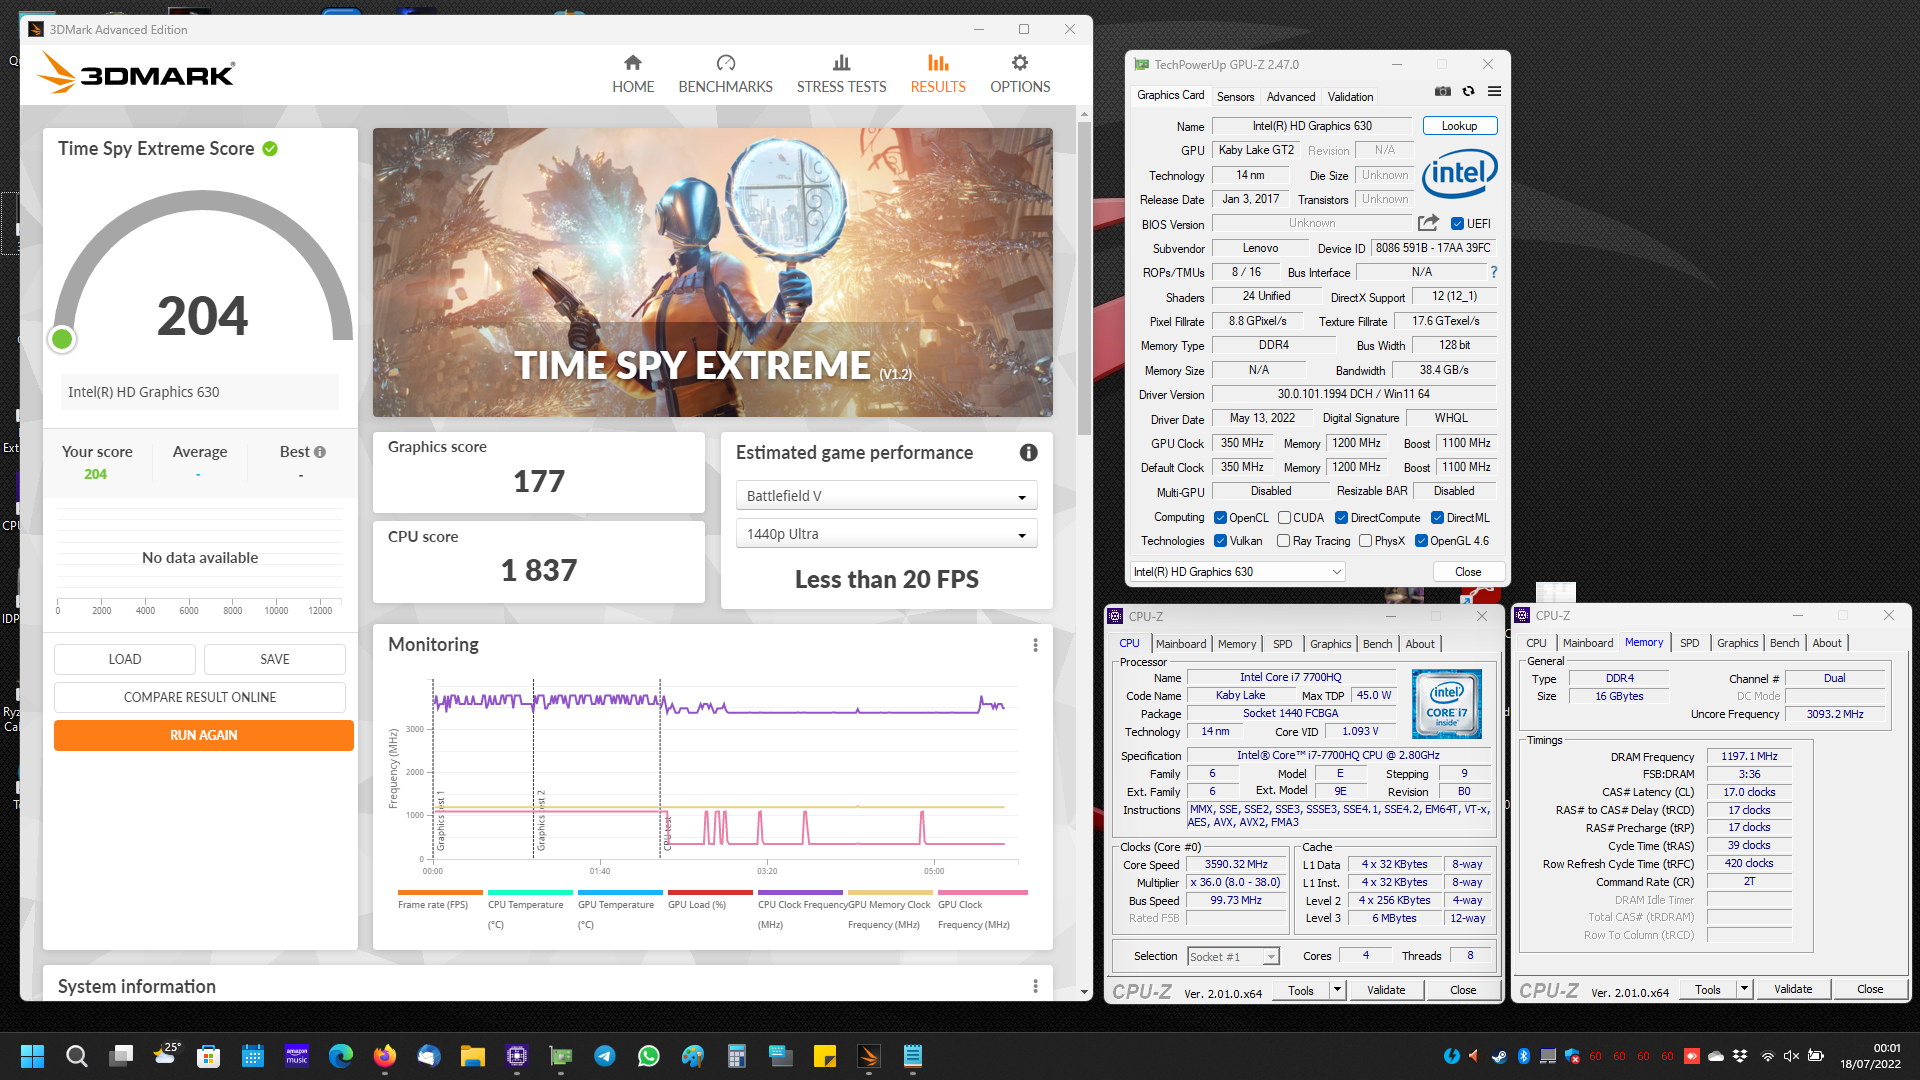Viewport: 1920px width, 1080px height.
Task: Open the BENCHMARKS section in 3DMark
Action: click(725, 75)
